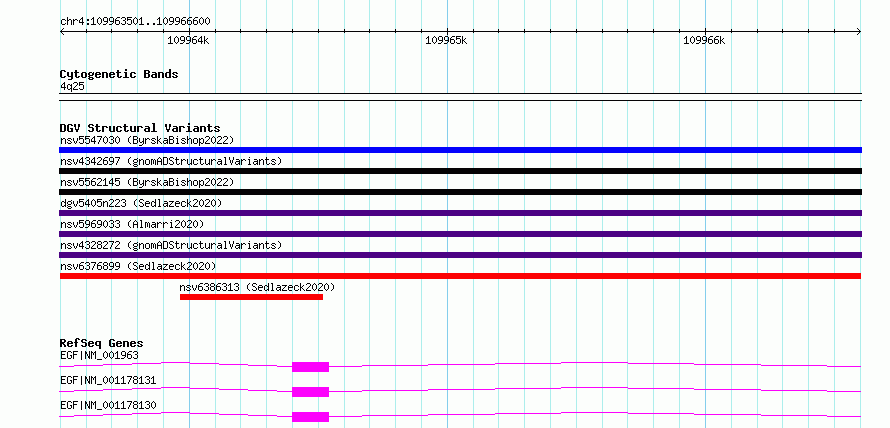890x428 pixels.
Task: Select the EGF|NM_001963 transcript label
Action: (x=99, y=355)
